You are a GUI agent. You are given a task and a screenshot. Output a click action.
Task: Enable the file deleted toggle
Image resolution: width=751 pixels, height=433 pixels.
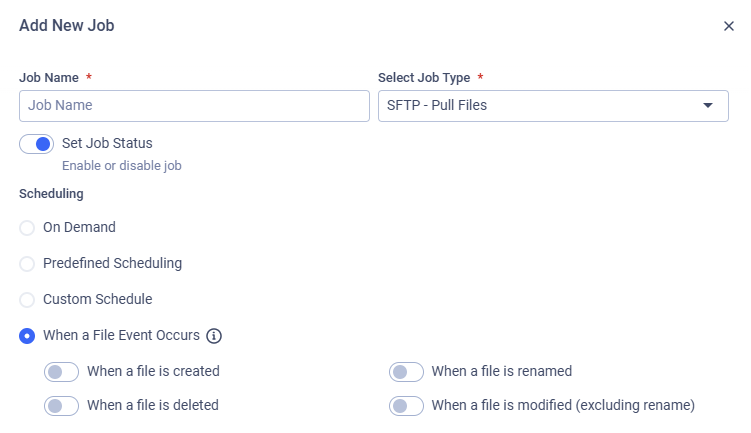[61, 406]
